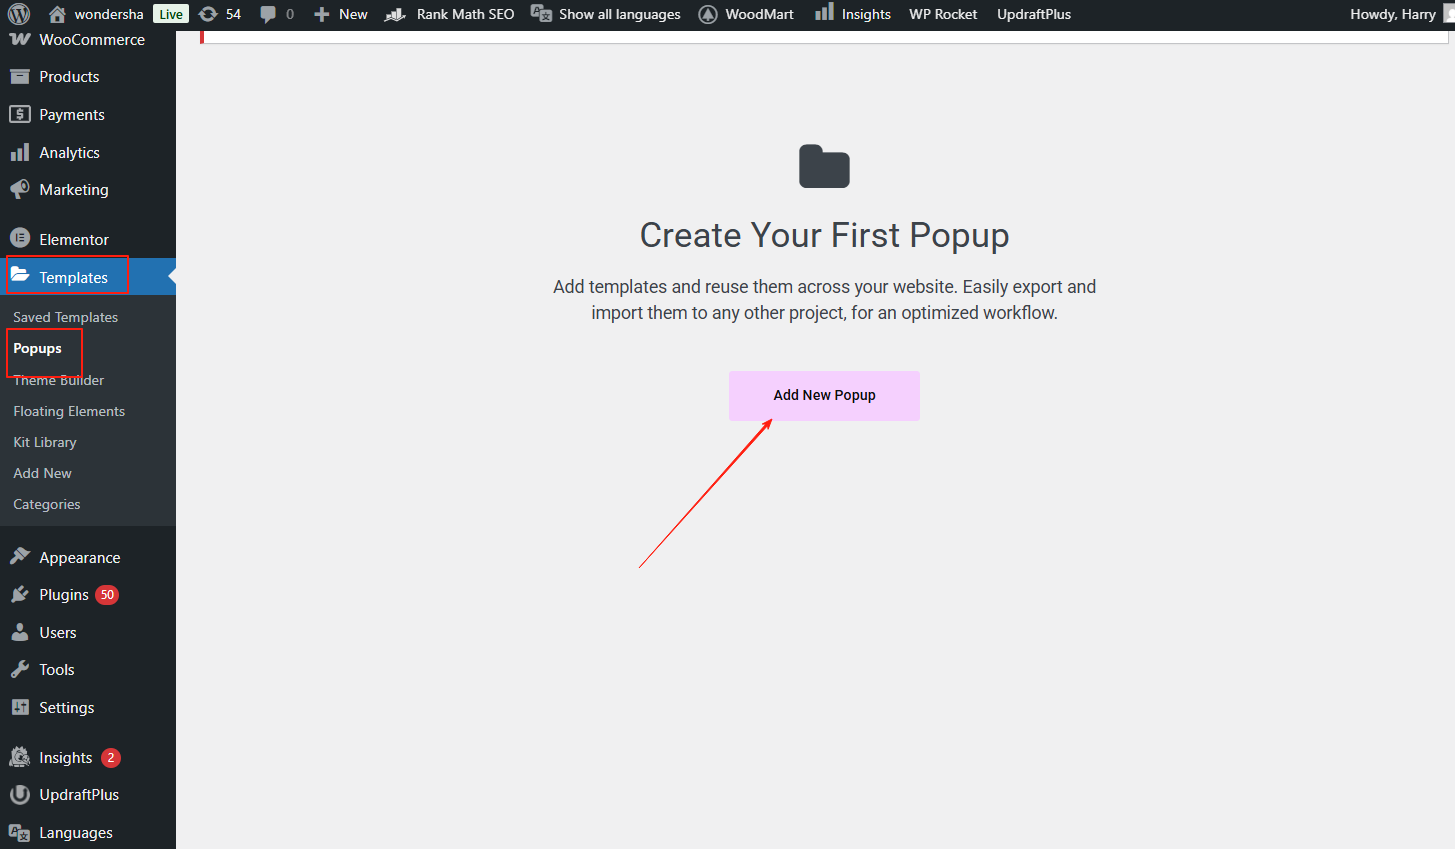The image size is (1455, 849).
Task: Click the Plugins plug icon
Action: click(20, 595)
